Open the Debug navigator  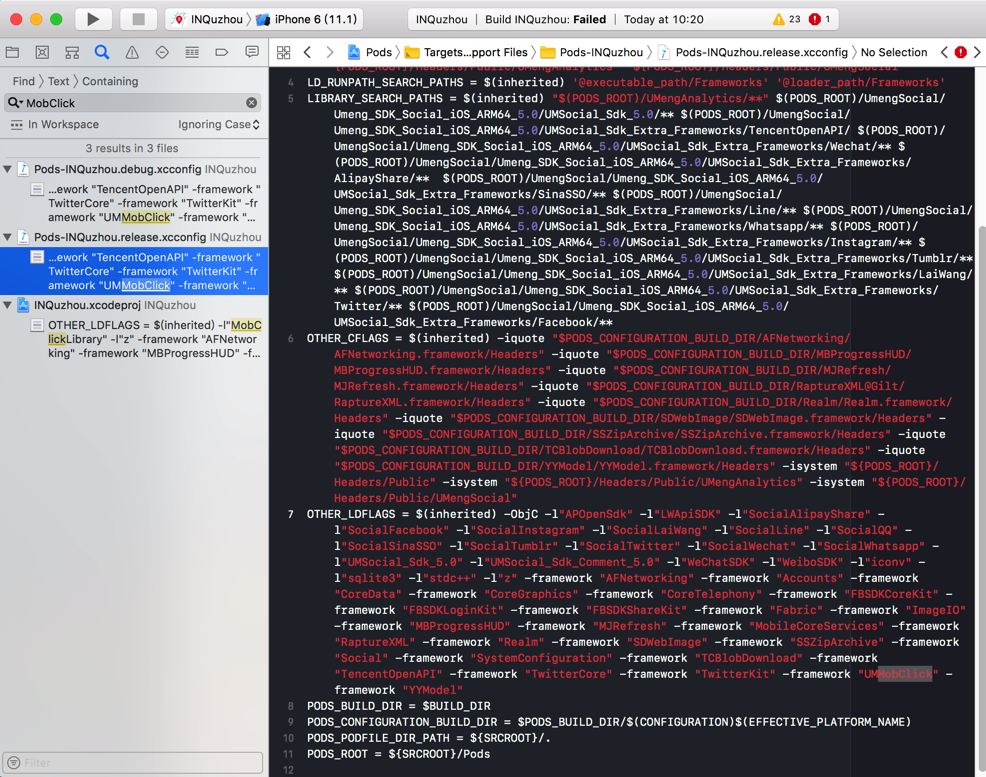(x=192, y=52)
